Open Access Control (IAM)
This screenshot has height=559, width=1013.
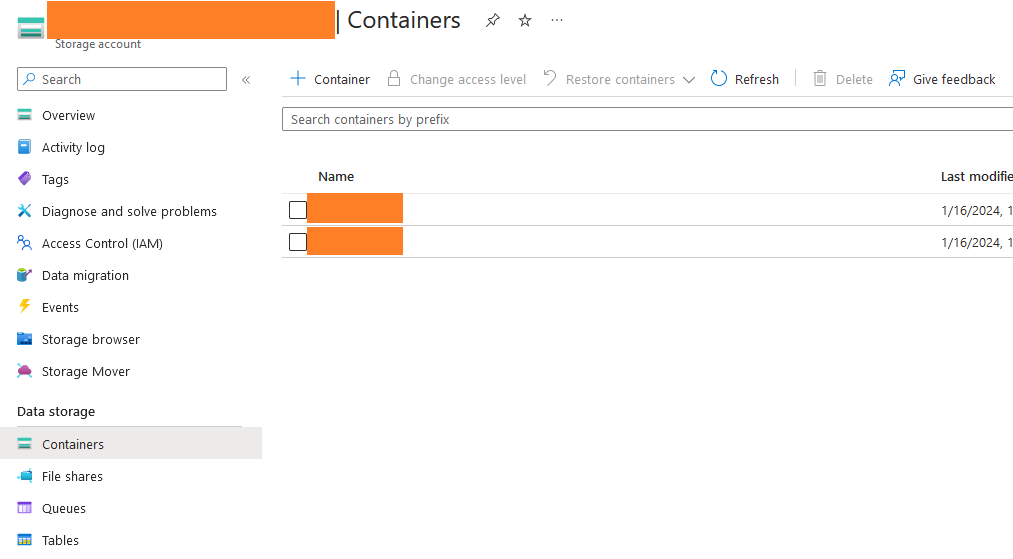coord(102,244)
